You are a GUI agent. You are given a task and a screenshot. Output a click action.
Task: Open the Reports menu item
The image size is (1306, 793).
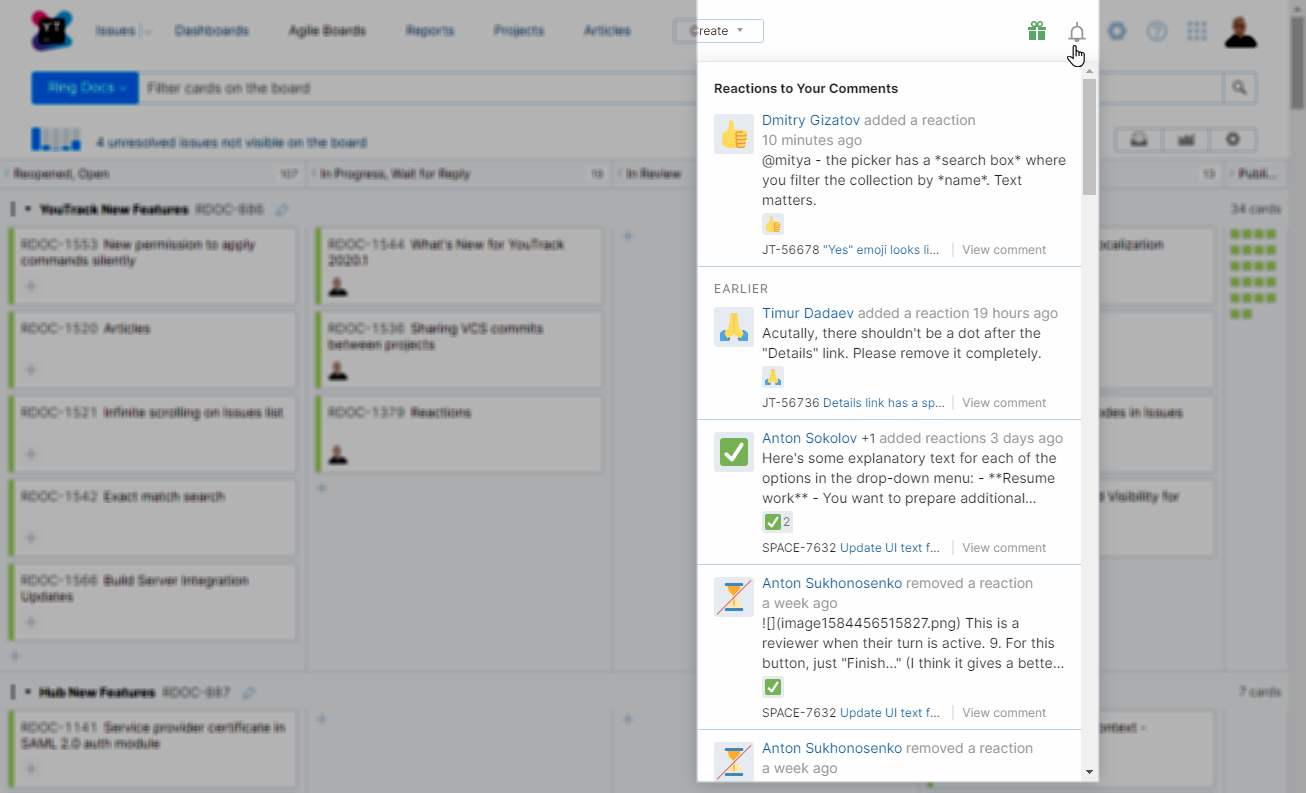(x=430, y=30)
